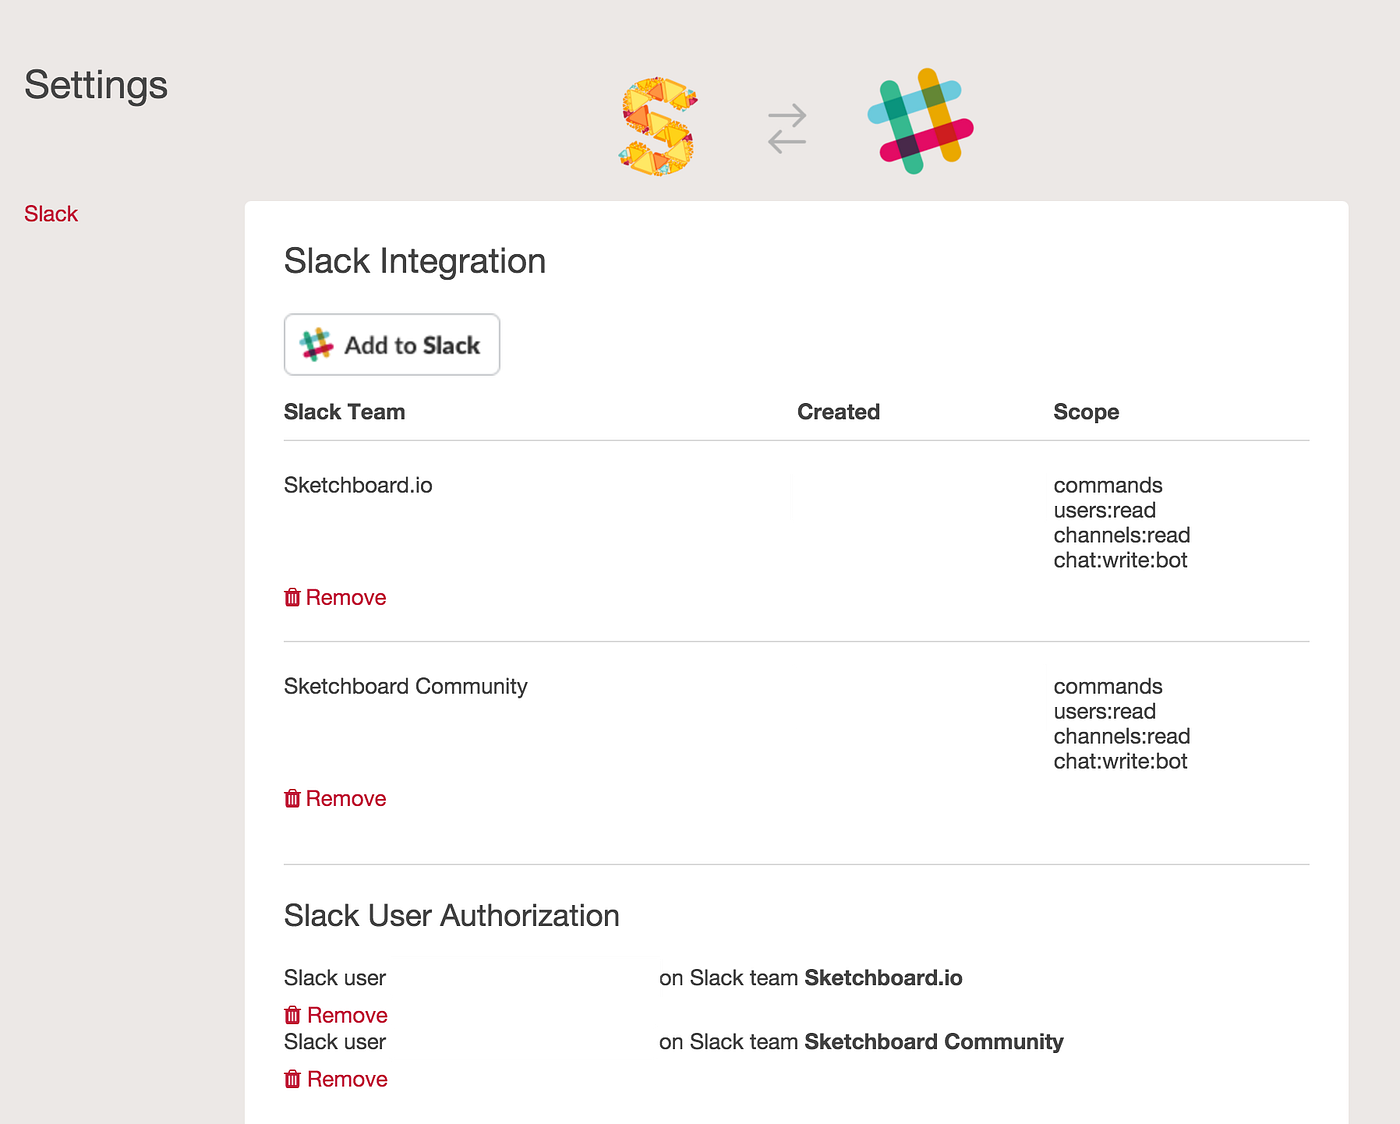Select Slack in the settings sidebar
Screen dimensions: 1400x1124
tap(50, 213)
